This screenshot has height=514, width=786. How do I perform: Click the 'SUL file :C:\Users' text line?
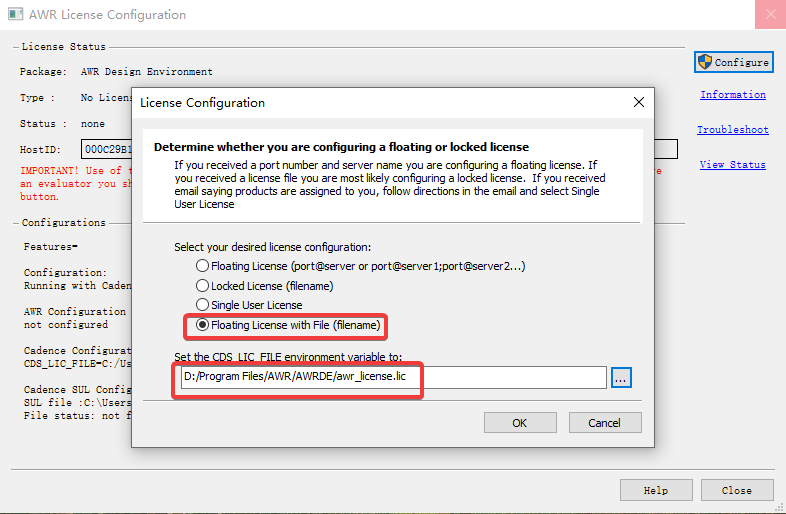(x=77, y=403)
